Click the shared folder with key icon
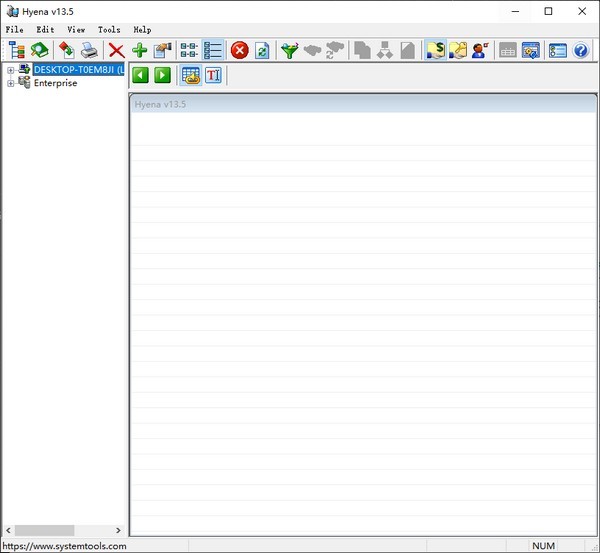600x553 pixels. pyautogui.click(x=458, y=50)
